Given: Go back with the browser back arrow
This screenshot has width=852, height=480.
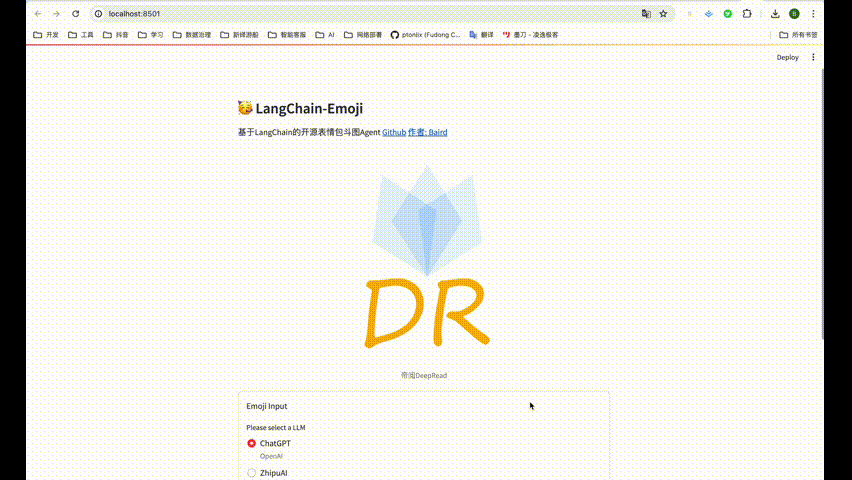Looking at the screenshot, I should (x=37, y=14).
